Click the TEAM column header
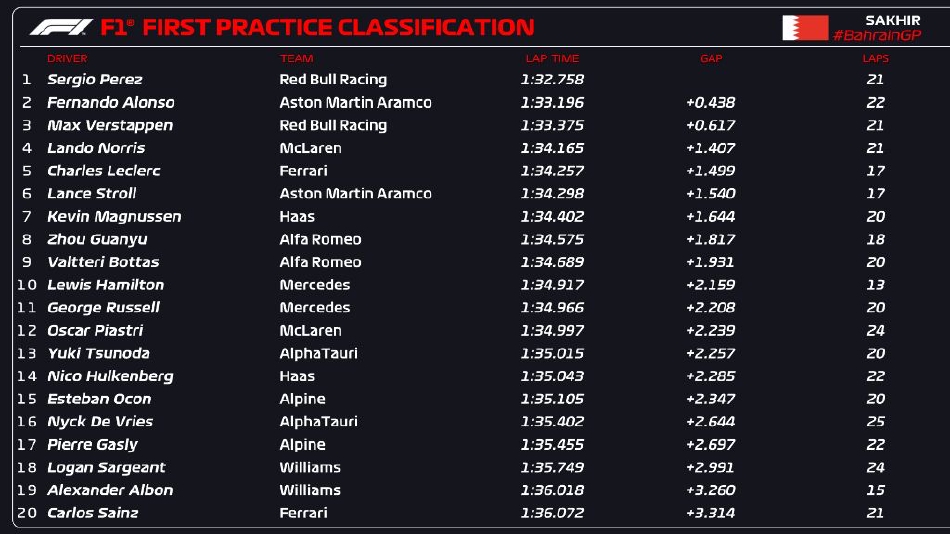The height and width of the screenshot is (534, 950). (296, 58)
